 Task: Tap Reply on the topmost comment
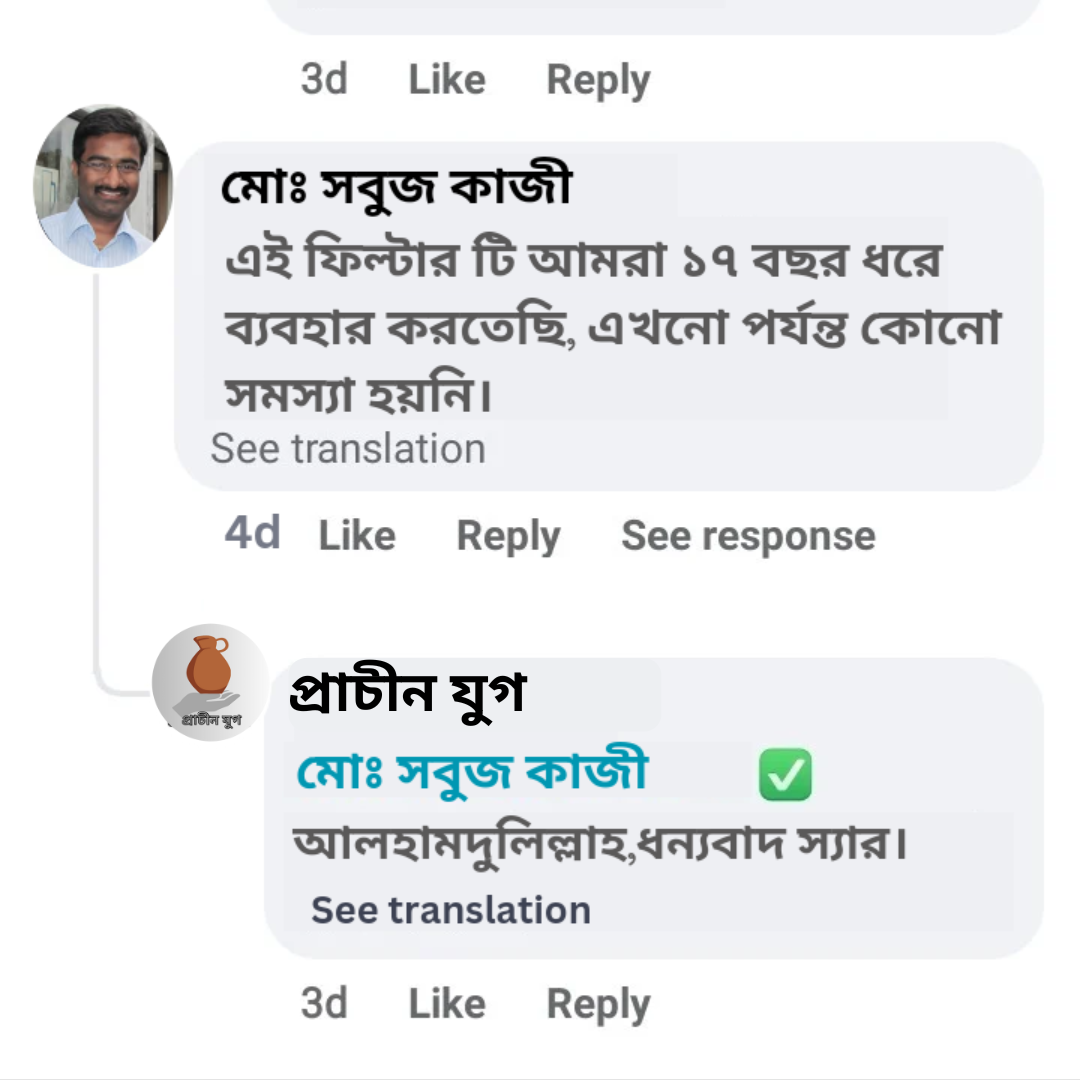click(598, 79)
